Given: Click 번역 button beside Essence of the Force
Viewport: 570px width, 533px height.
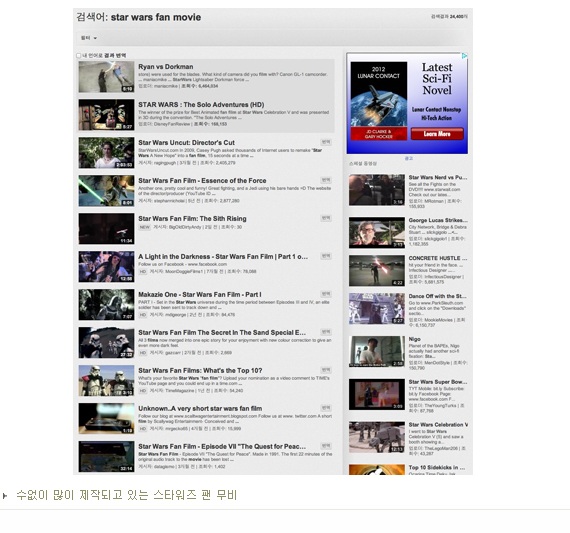Looking at the screenshot, I should click(x=326, y=180).
